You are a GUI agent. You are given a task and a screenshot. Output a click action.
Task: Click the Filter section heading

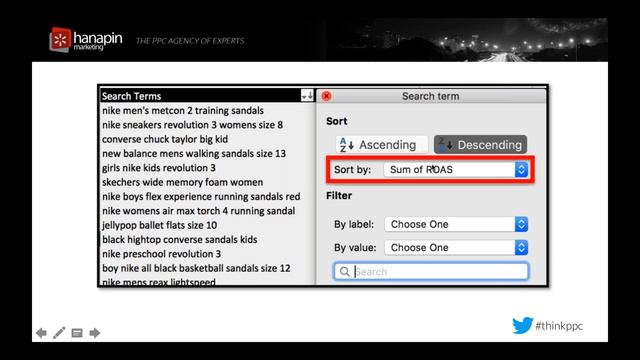339,196
